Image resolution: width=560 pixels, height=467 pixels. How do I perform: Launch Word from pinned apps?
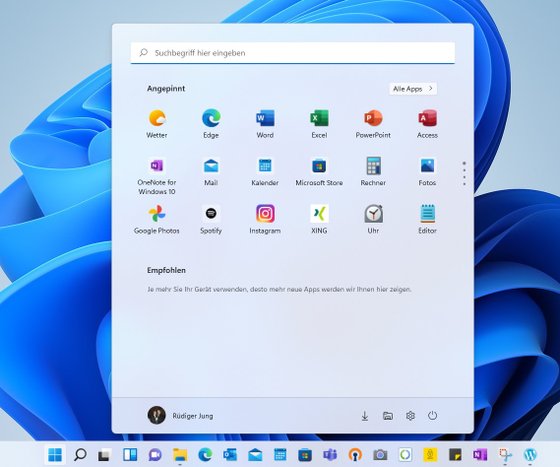265,124
